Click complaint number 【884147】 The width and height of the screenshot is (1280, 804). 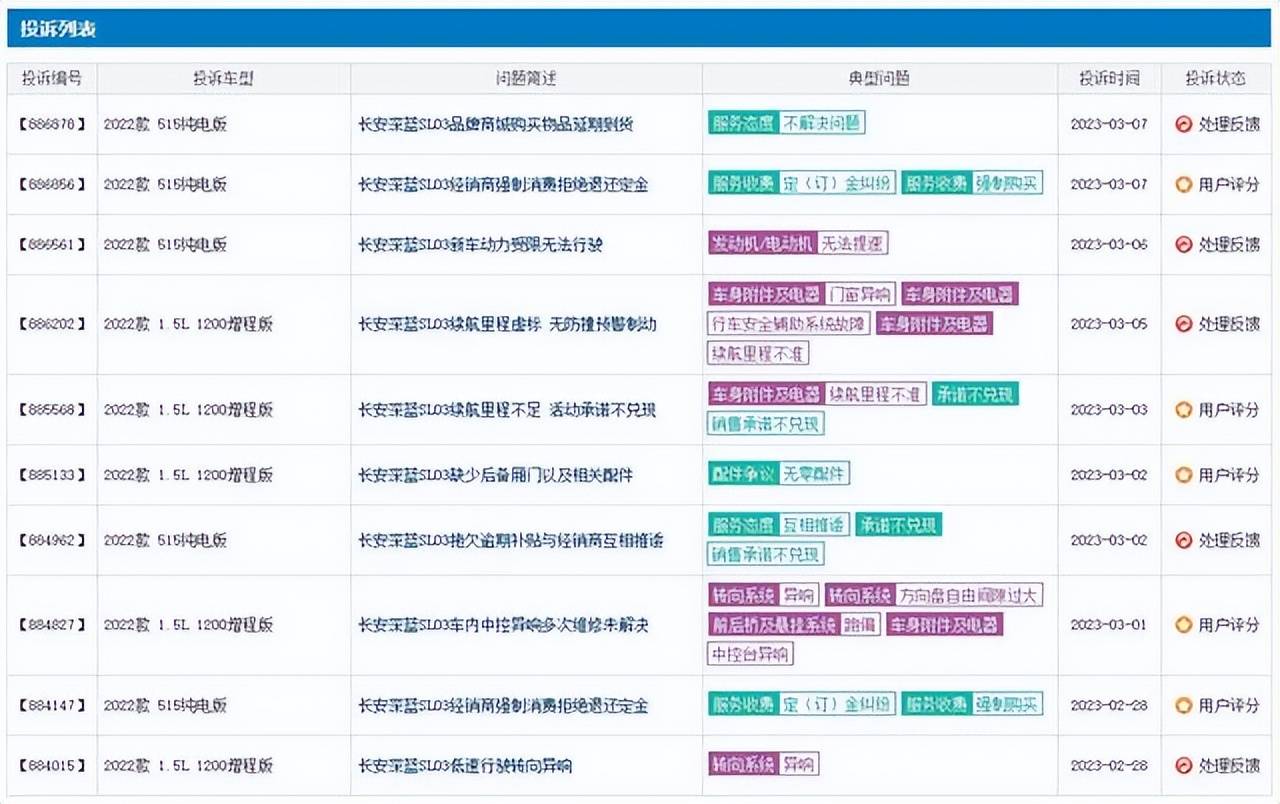52,705
